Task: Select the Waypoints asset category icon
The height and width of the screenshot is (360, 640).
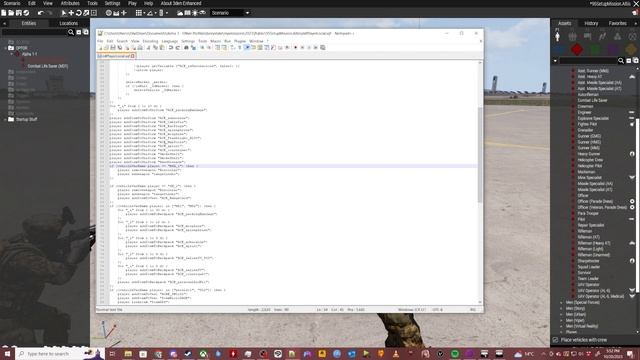Action: (602, 36)
